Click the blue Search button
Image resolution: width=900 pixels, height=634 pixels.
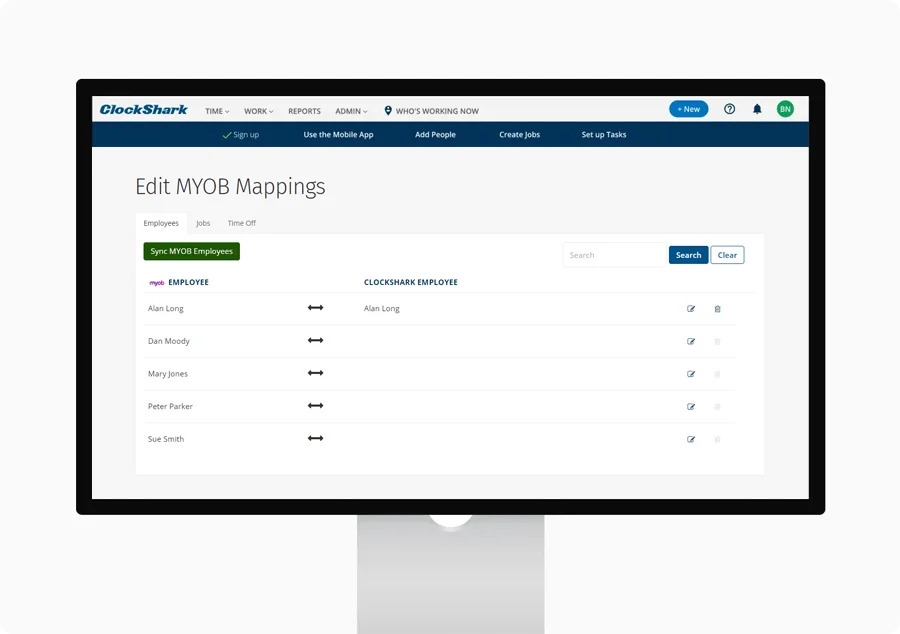point(688,255)
